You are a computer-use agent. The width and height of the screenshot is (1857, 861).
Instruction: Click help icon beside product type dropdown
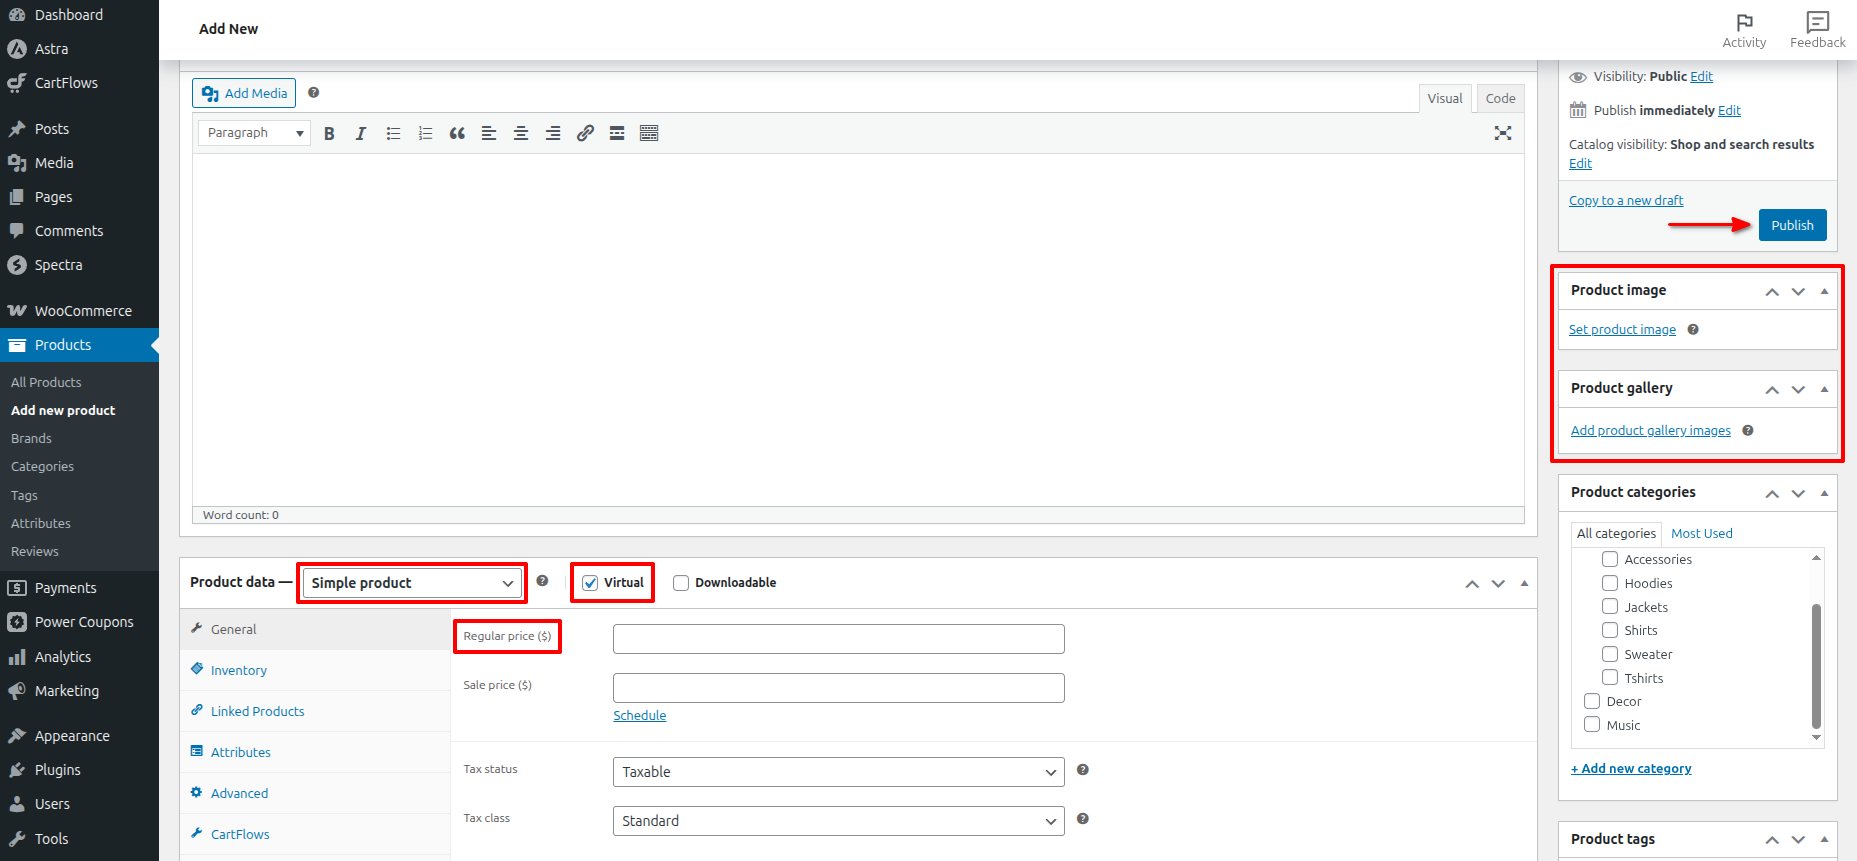point(542,580)
